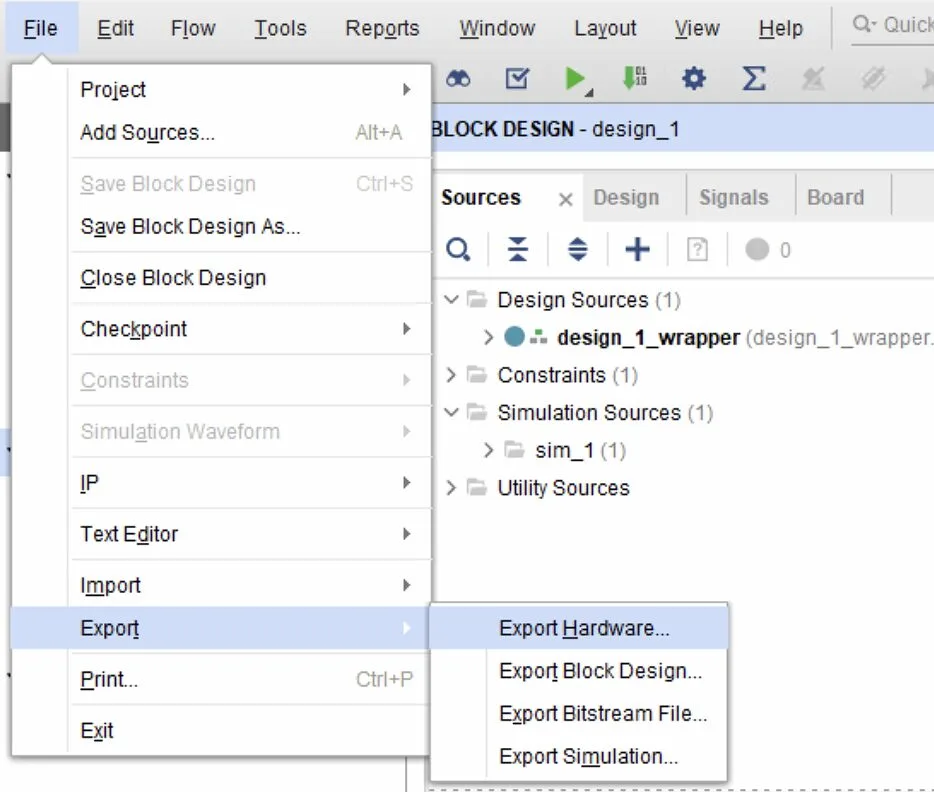
Task: Collapse the Design Sources folder
Action: click(x=452, y=300)
